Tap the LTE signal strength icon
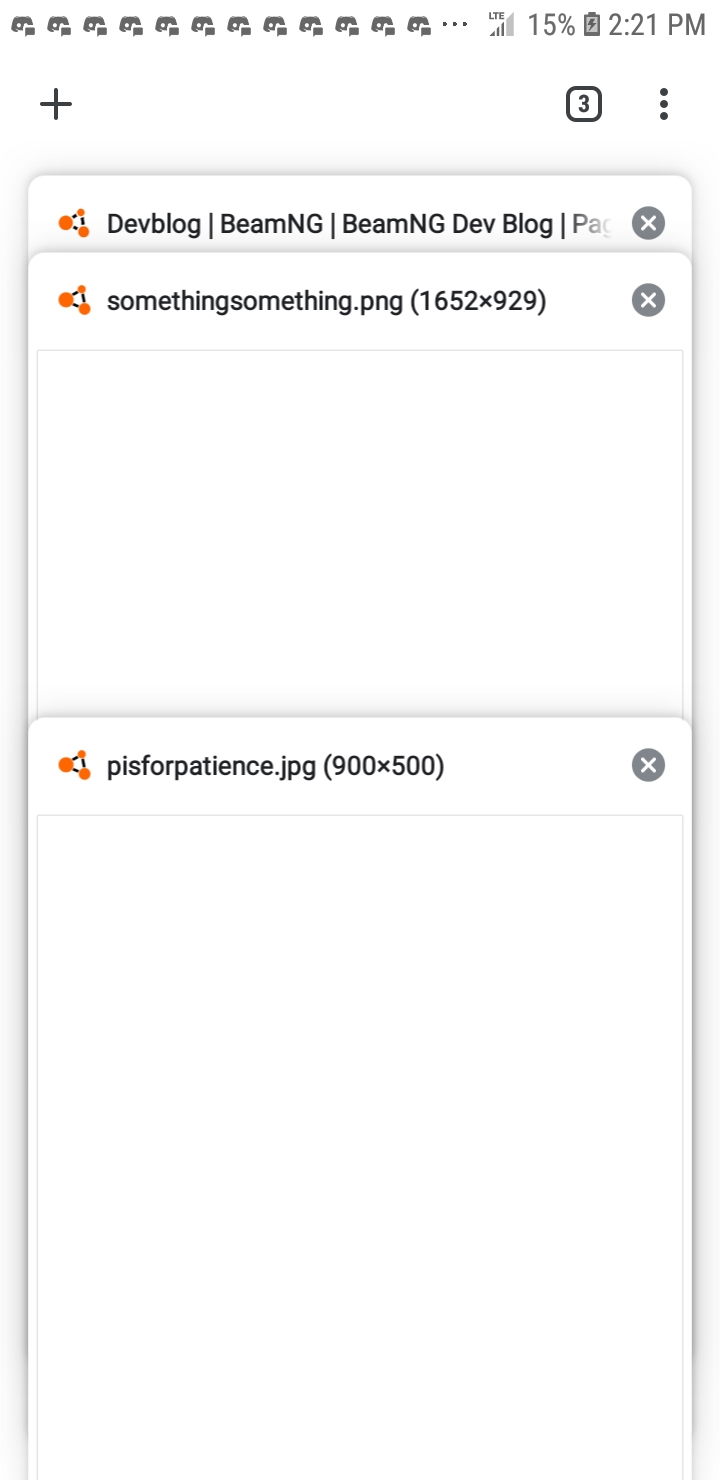Image resolution: width=720 pixels, height=1480 pixels. click(500, 24)
